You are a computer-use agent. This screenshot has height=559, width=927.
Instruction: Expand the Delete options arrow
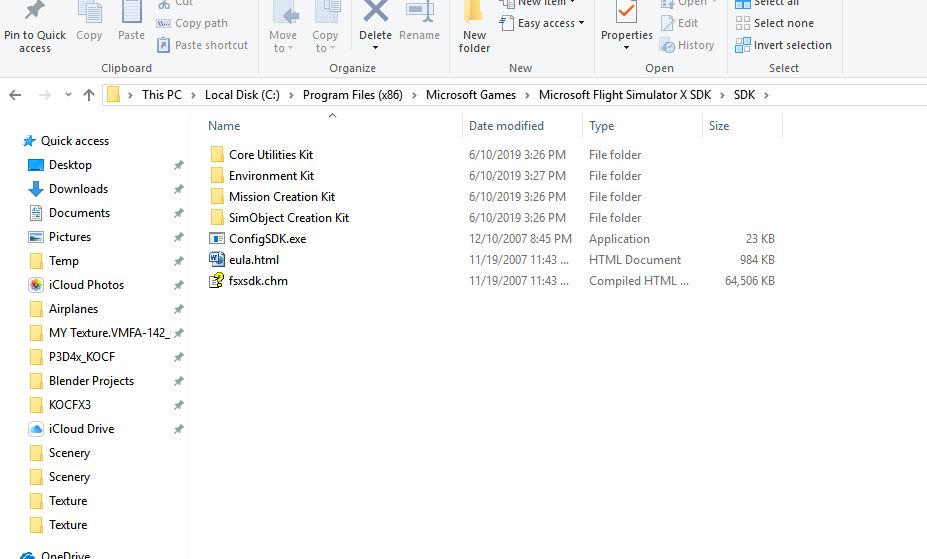375,48
